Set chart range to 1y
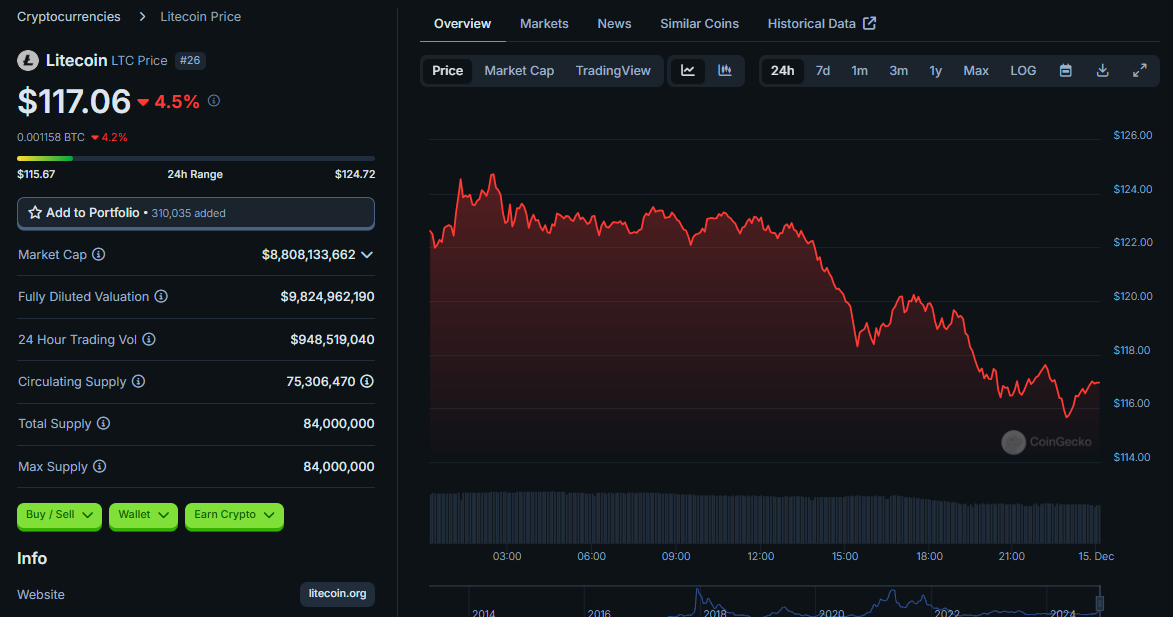 (x=935, y=70)
